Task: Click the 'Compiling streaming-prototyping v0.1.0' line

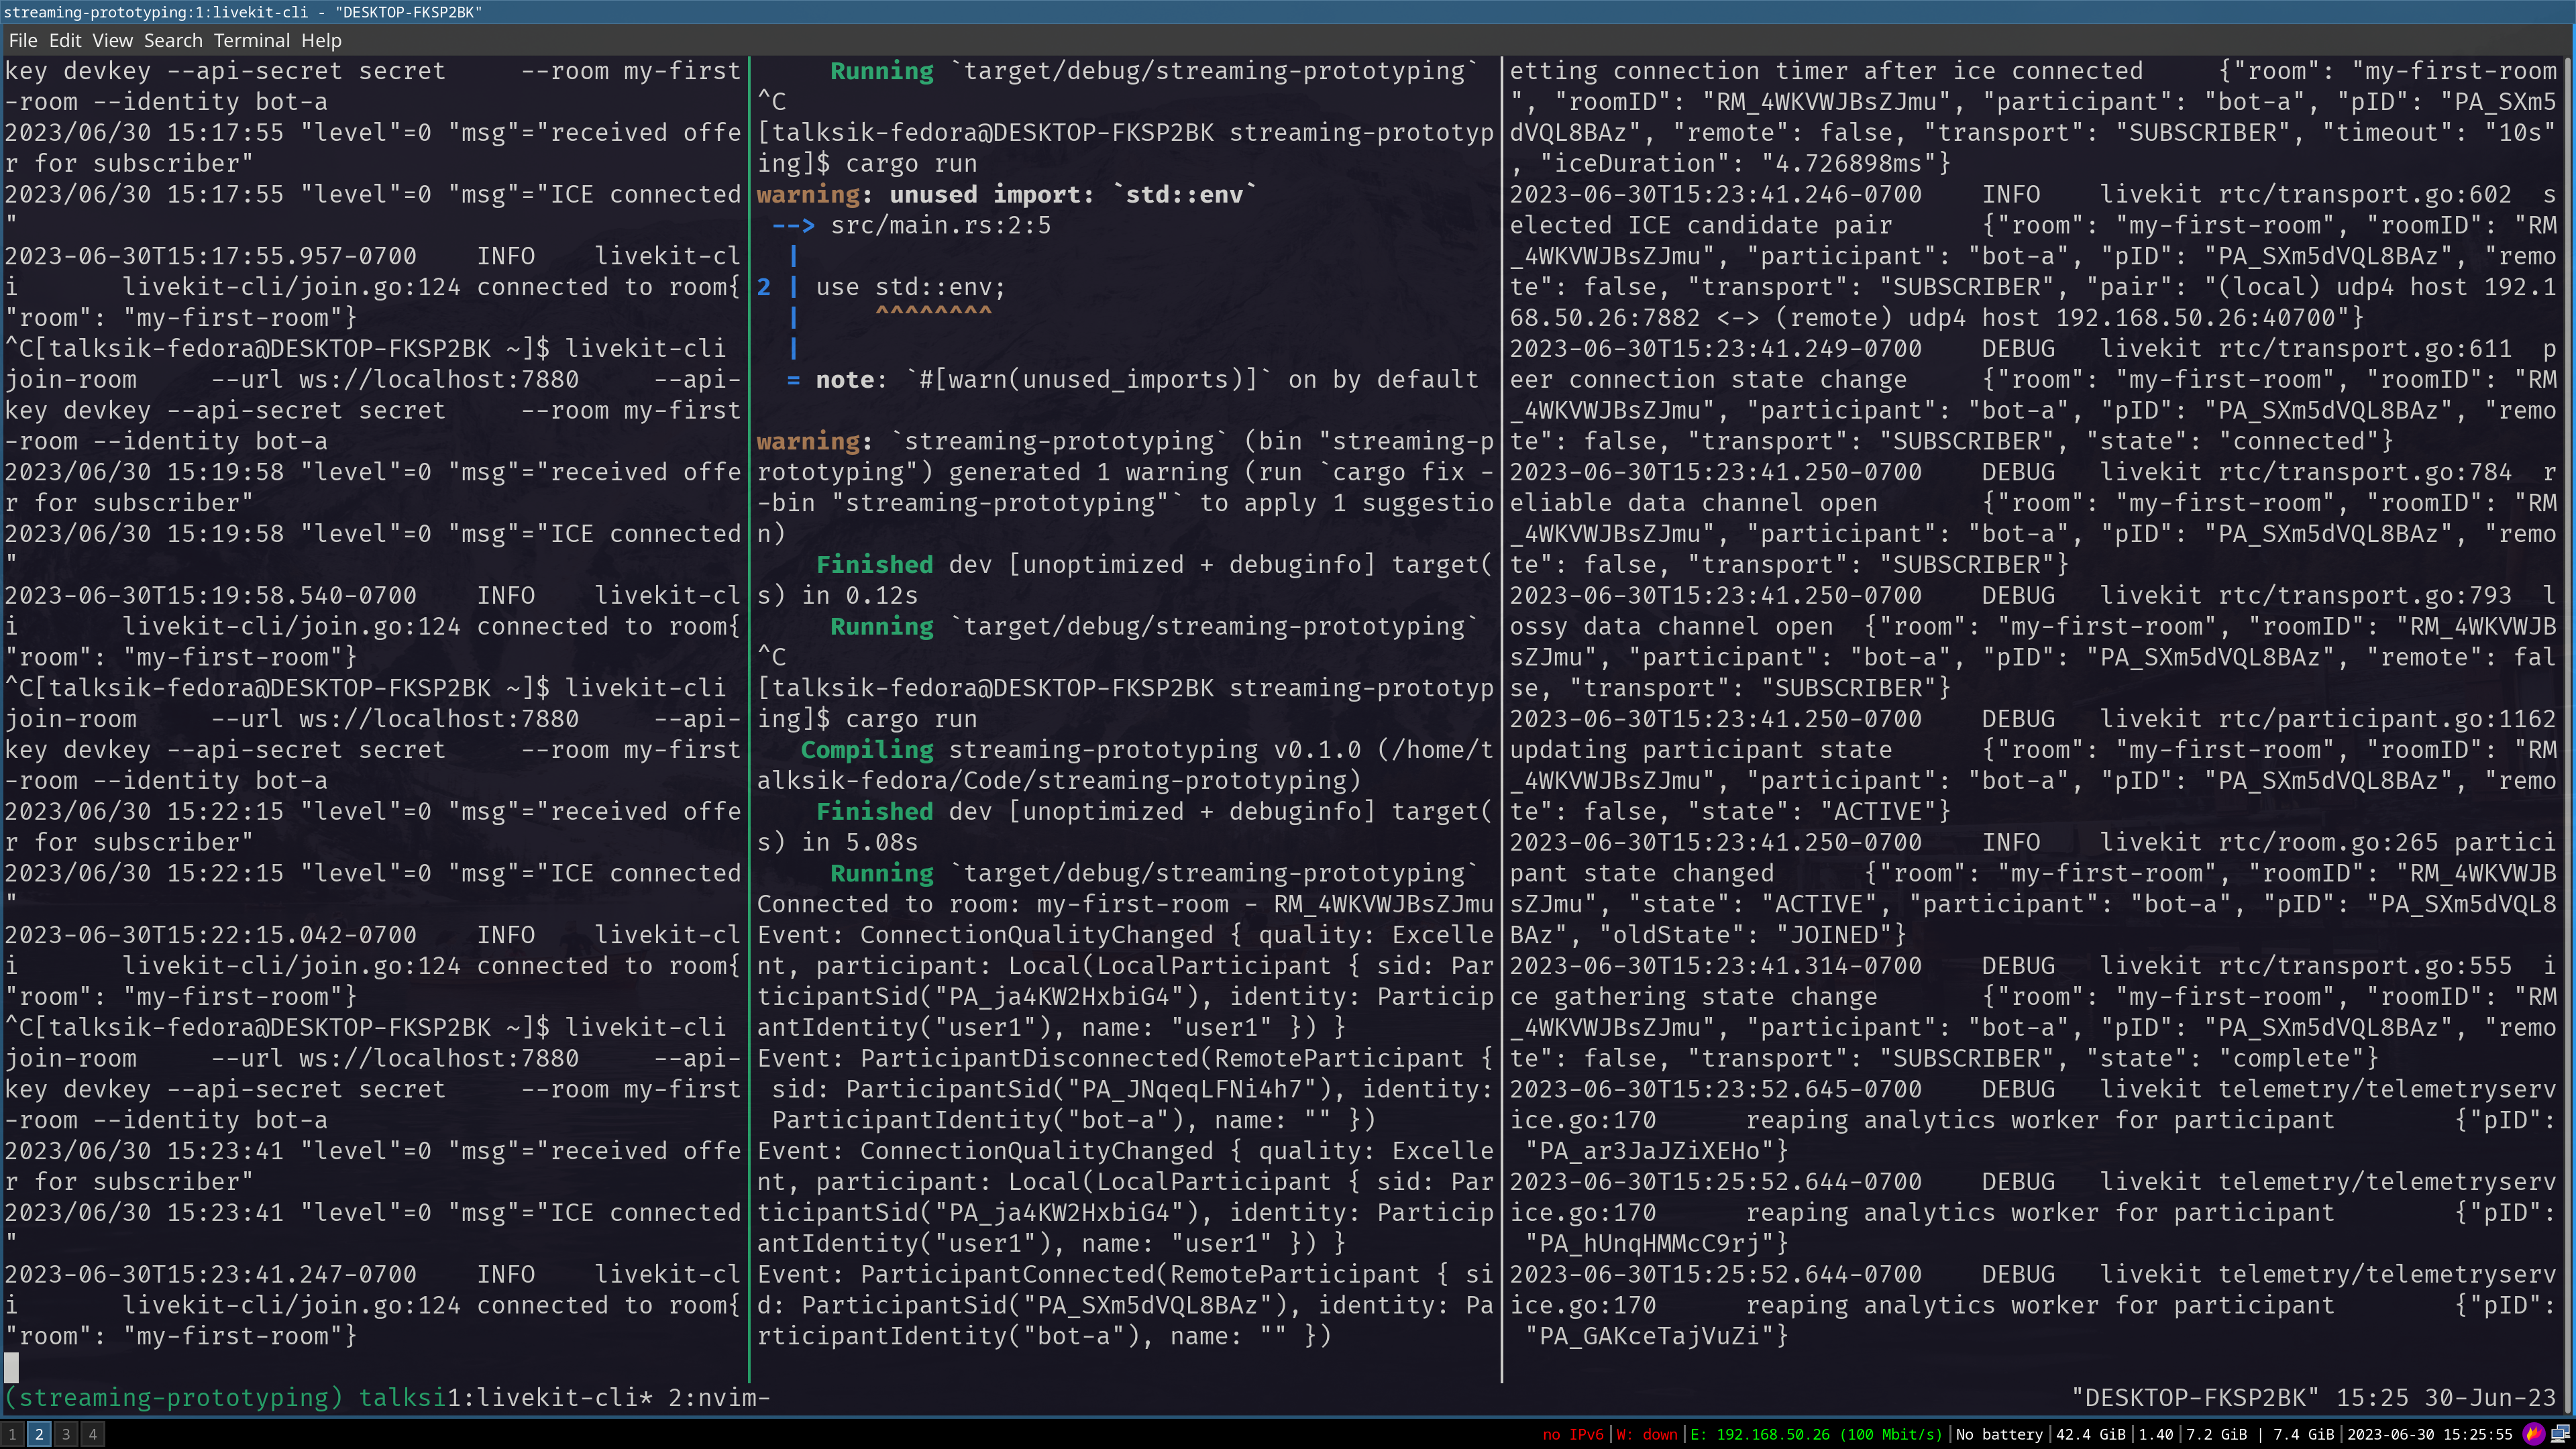Action: [x=1124, y=765]
